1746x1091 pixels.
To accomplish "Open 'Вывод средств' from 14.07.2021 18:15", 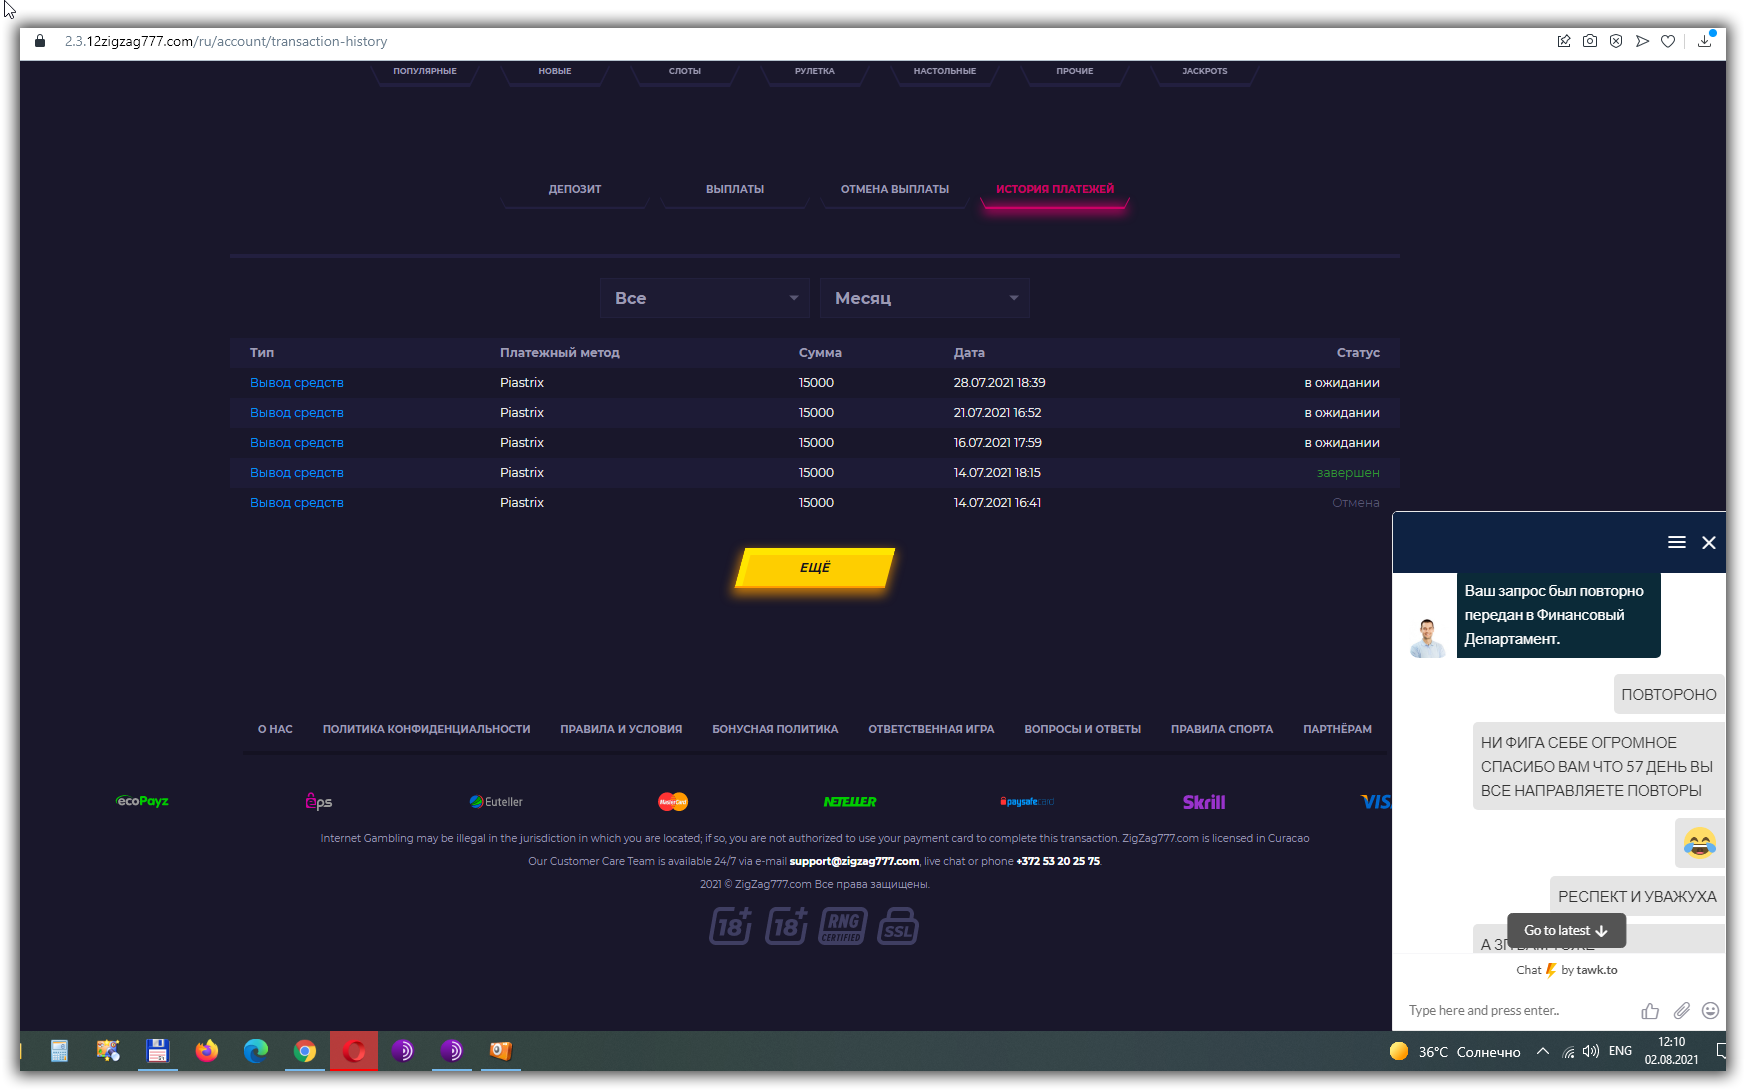I will click(x=297, y=473).
